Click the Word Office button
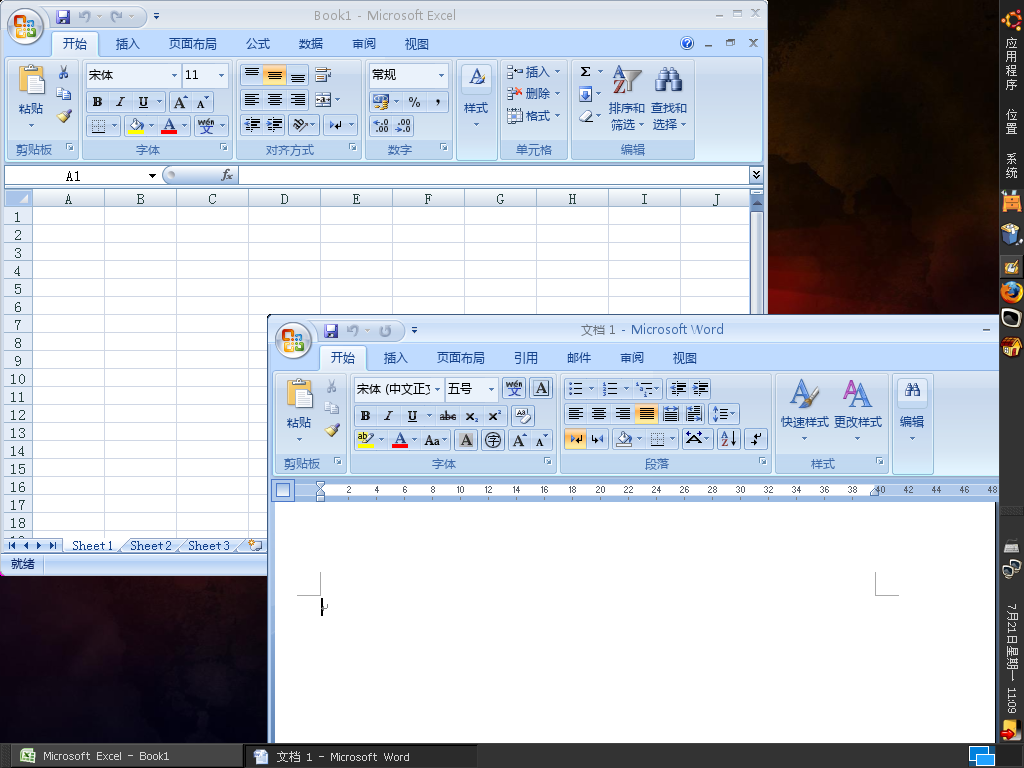The image size is (1024, 768). 293,340
